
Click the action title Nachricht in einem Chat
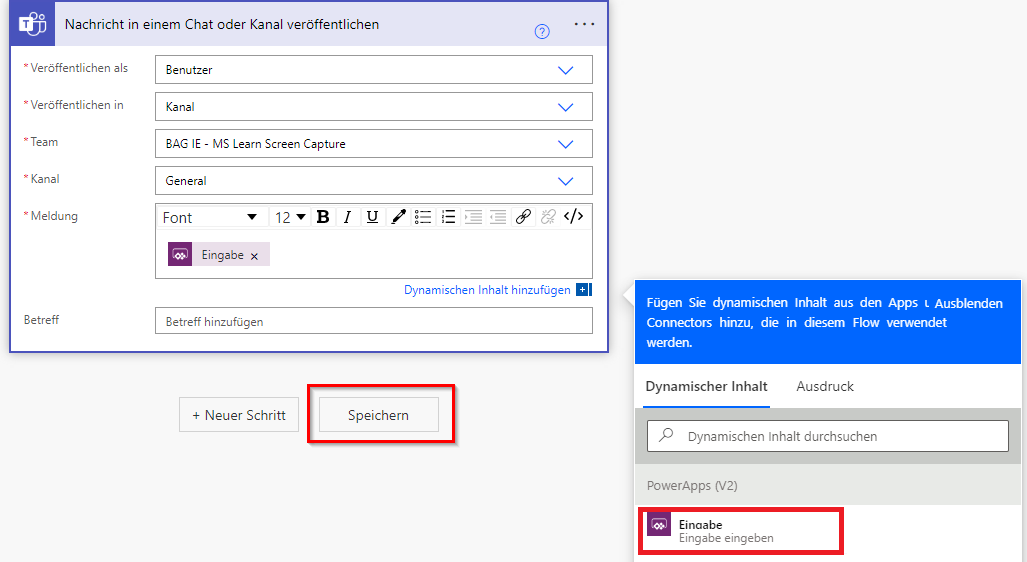coord(222,24)
